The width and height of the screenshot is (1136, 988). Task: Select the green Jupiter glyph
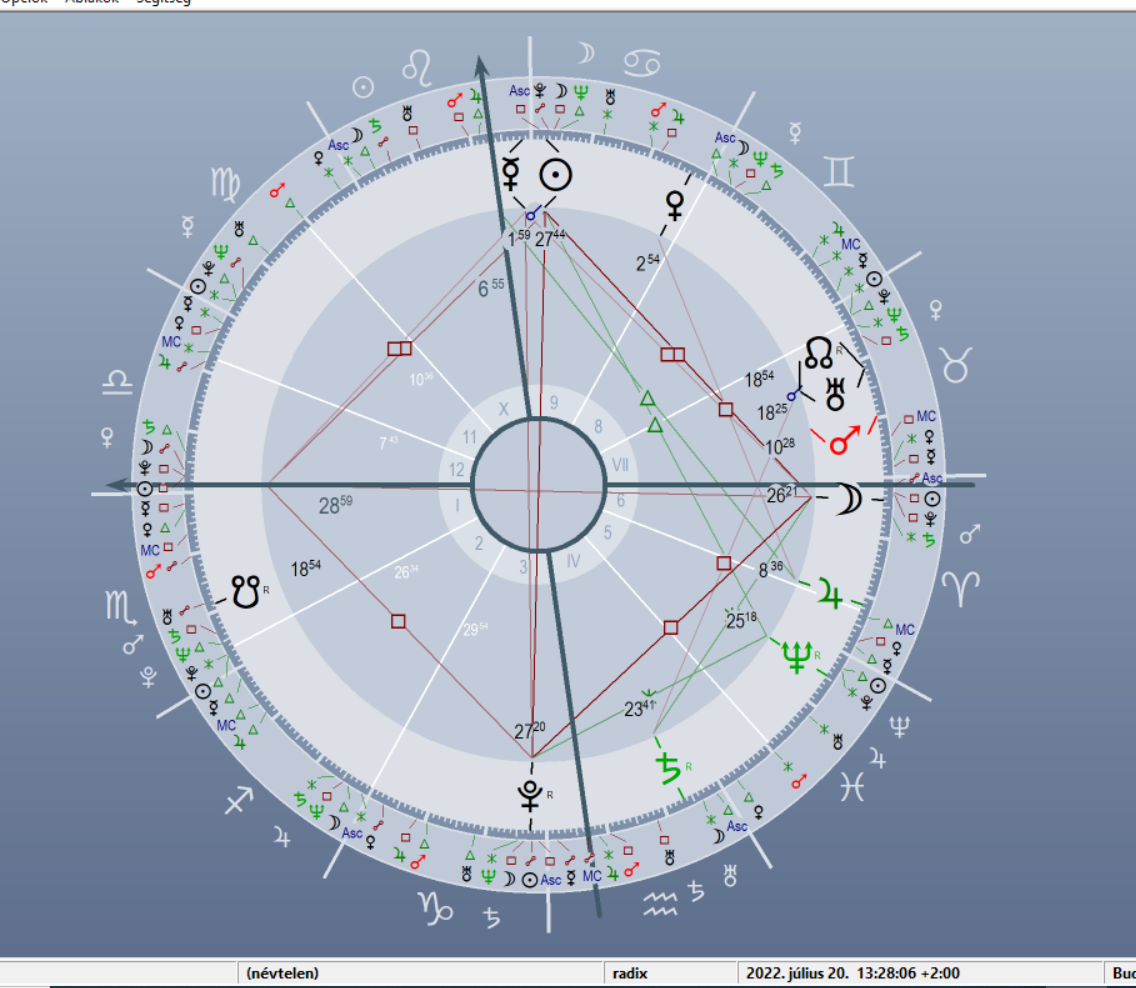coord(829,593)
